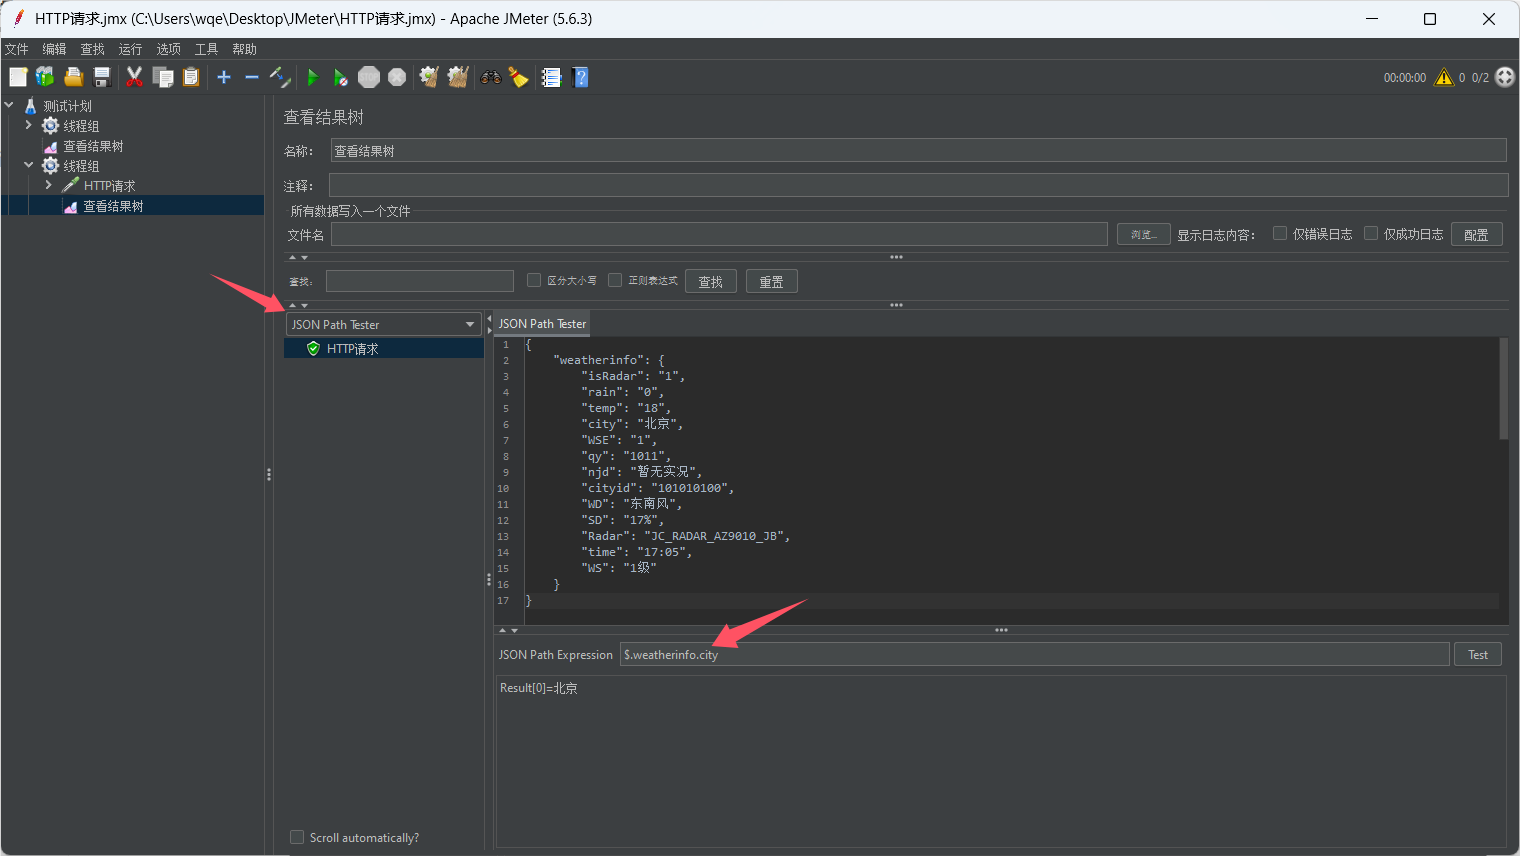The image size is (1520, 856).
Task: Click the Shutdown round X icon
Action: 397,77
